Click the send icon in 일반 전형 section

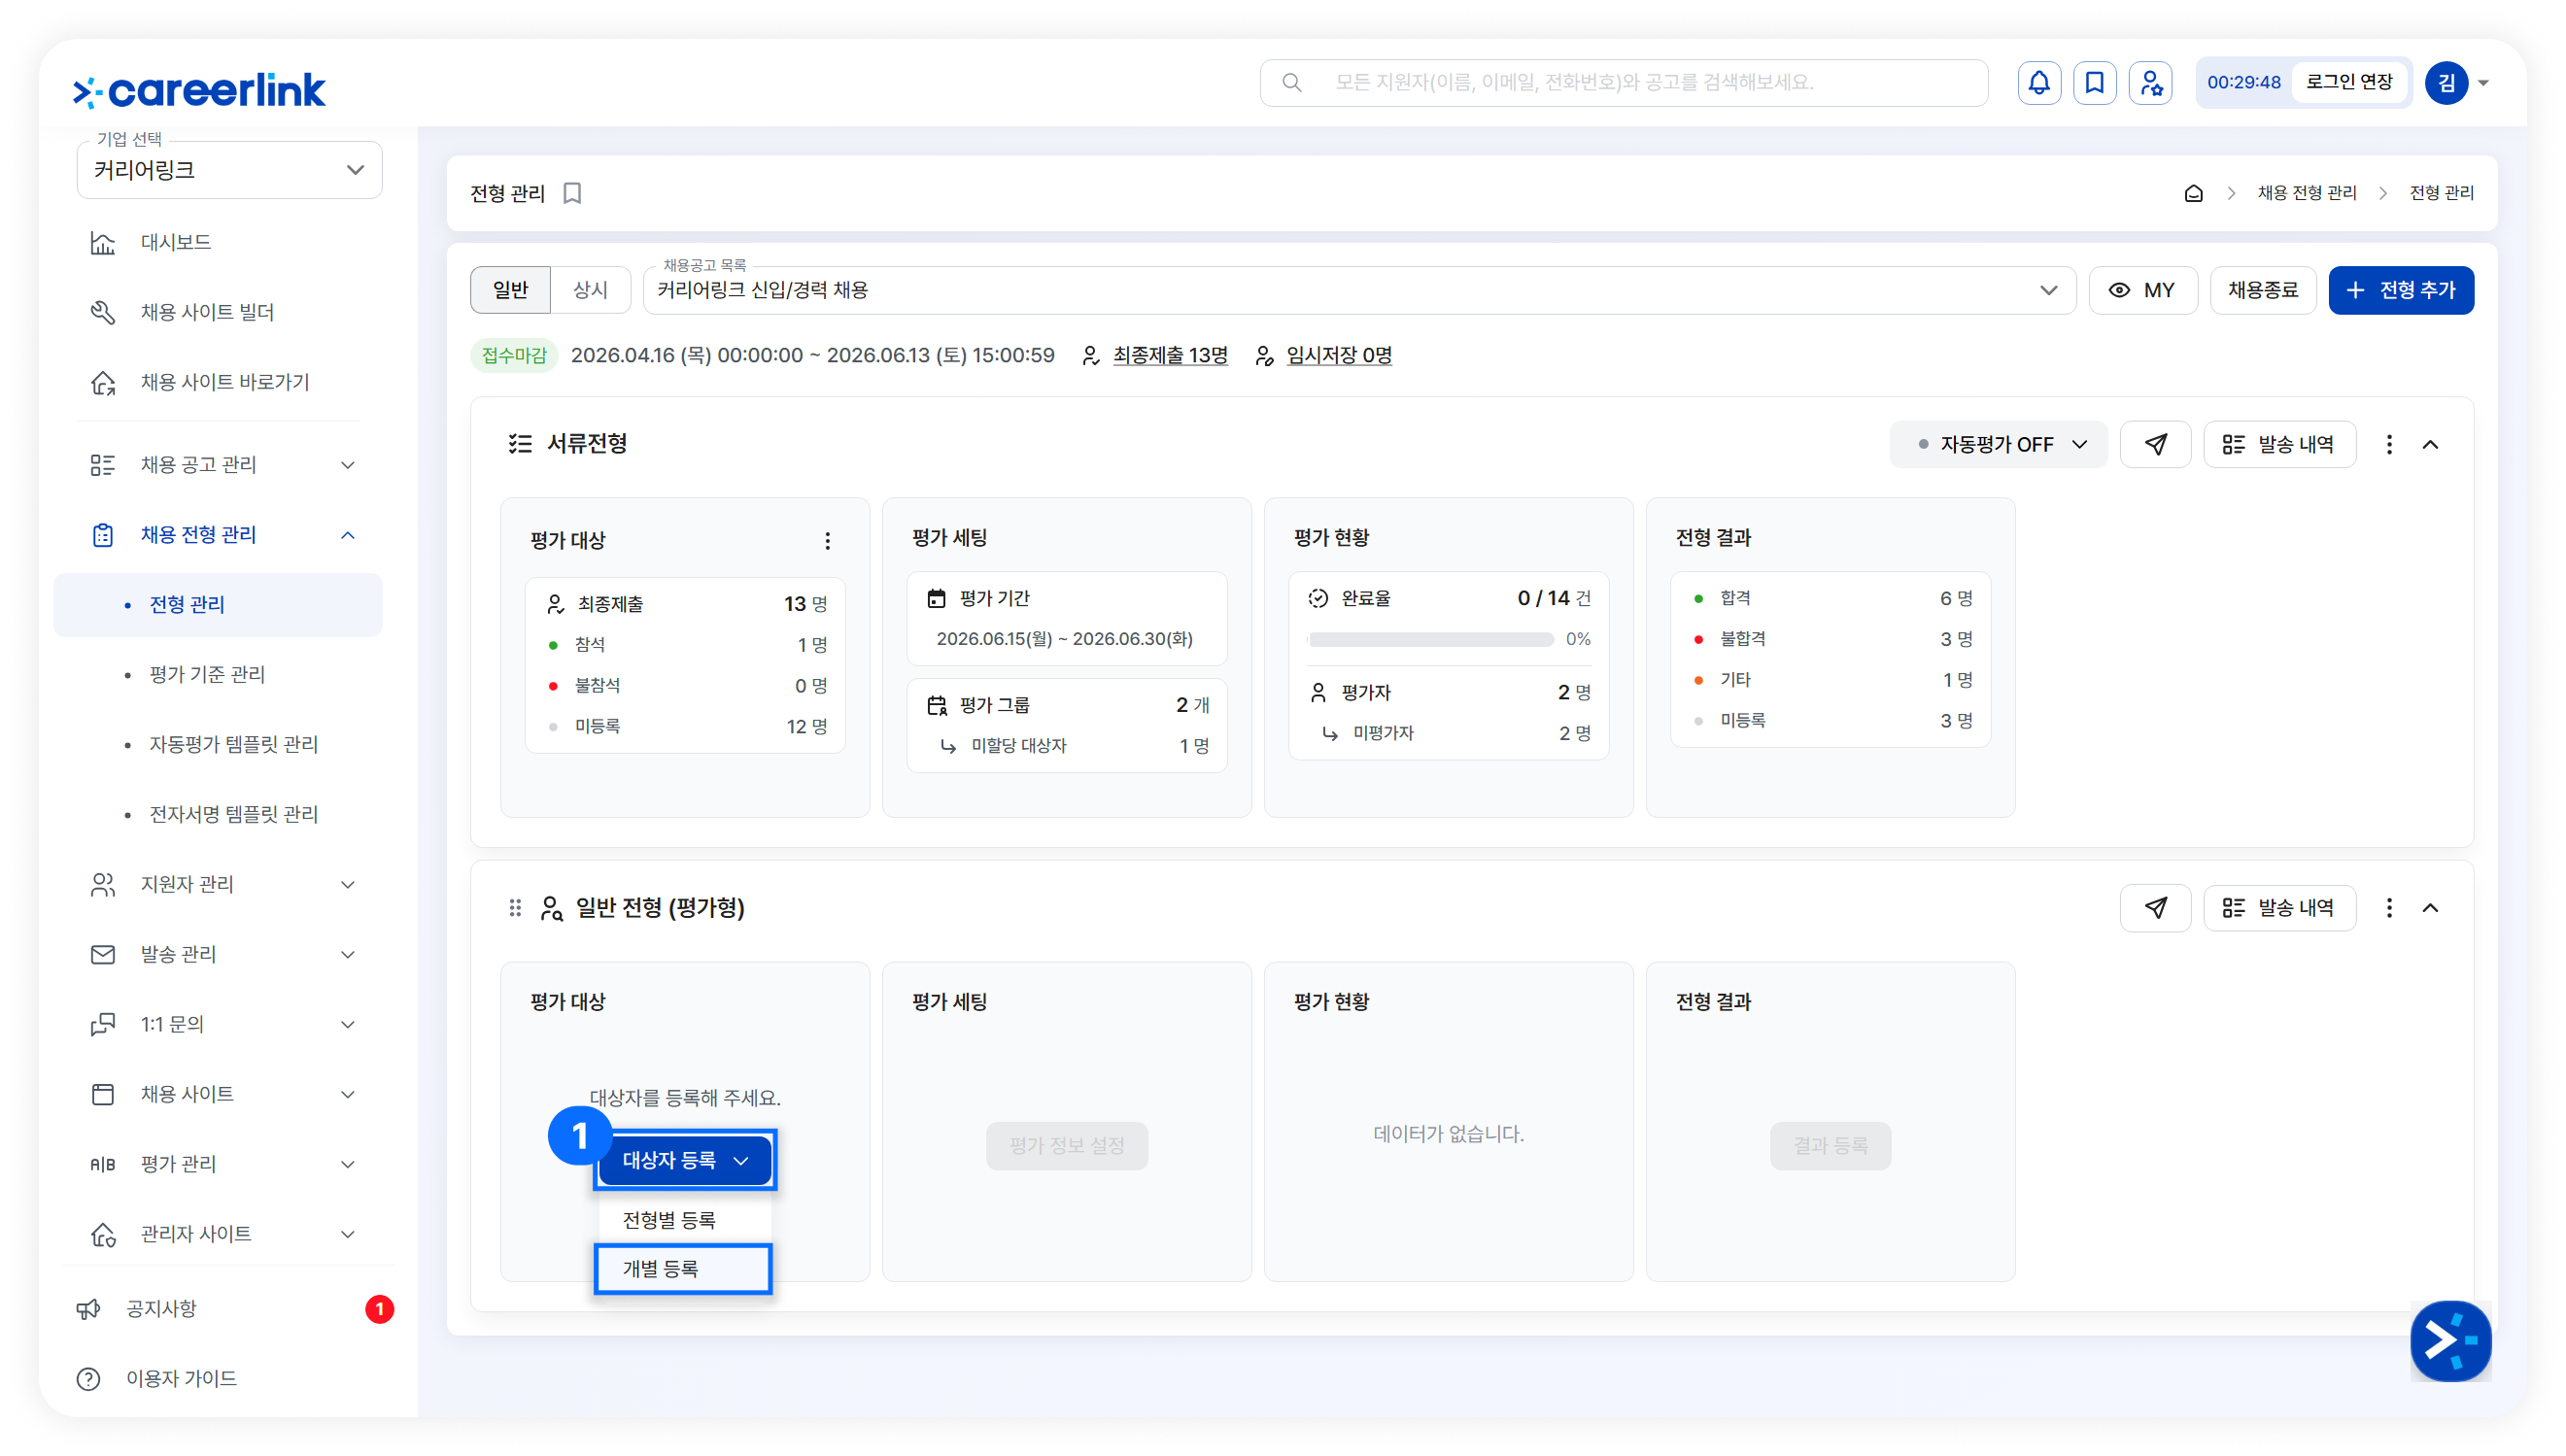(x=2155, y=908)
